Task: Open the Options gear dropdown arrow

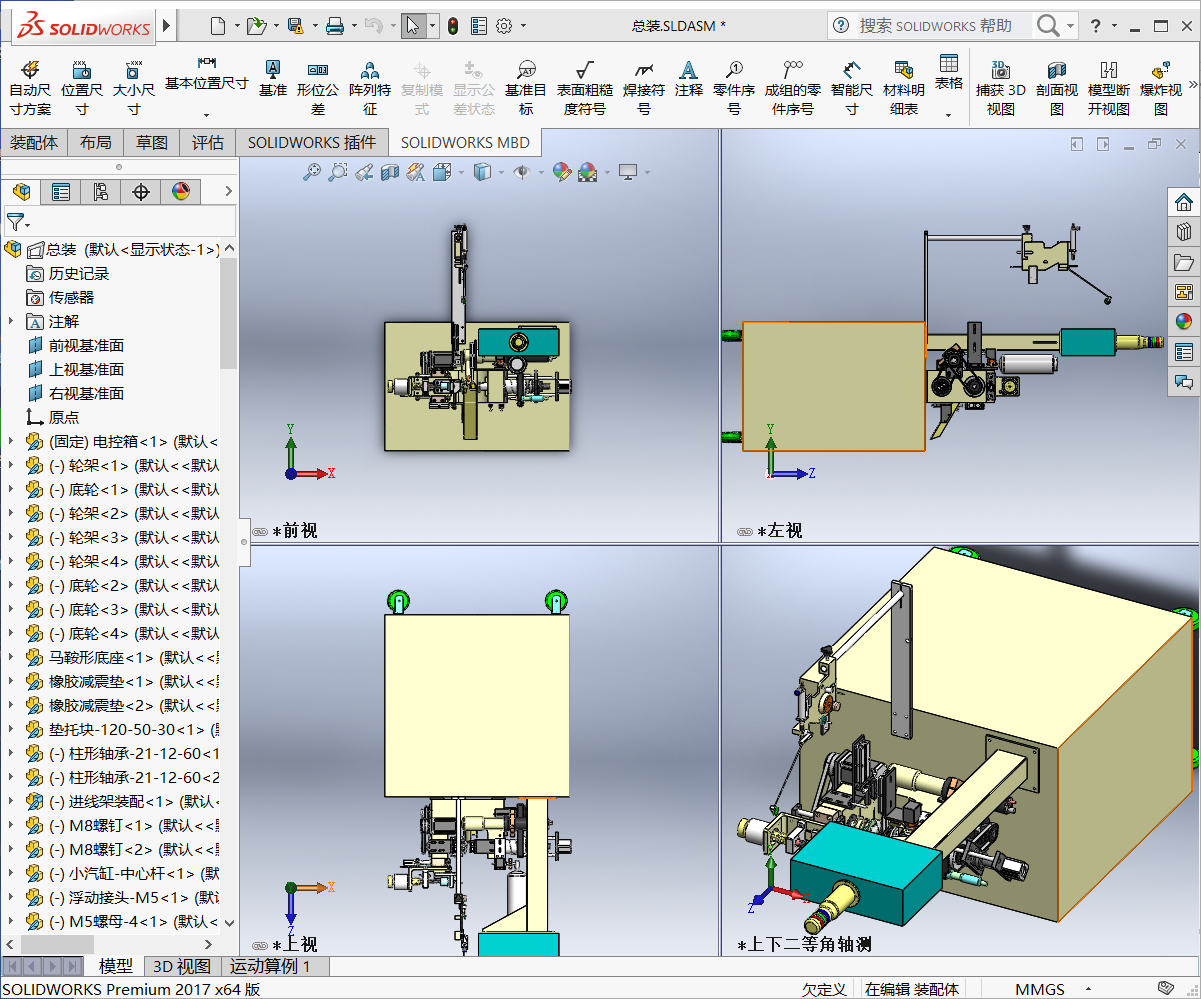Action: coord(523,26)
